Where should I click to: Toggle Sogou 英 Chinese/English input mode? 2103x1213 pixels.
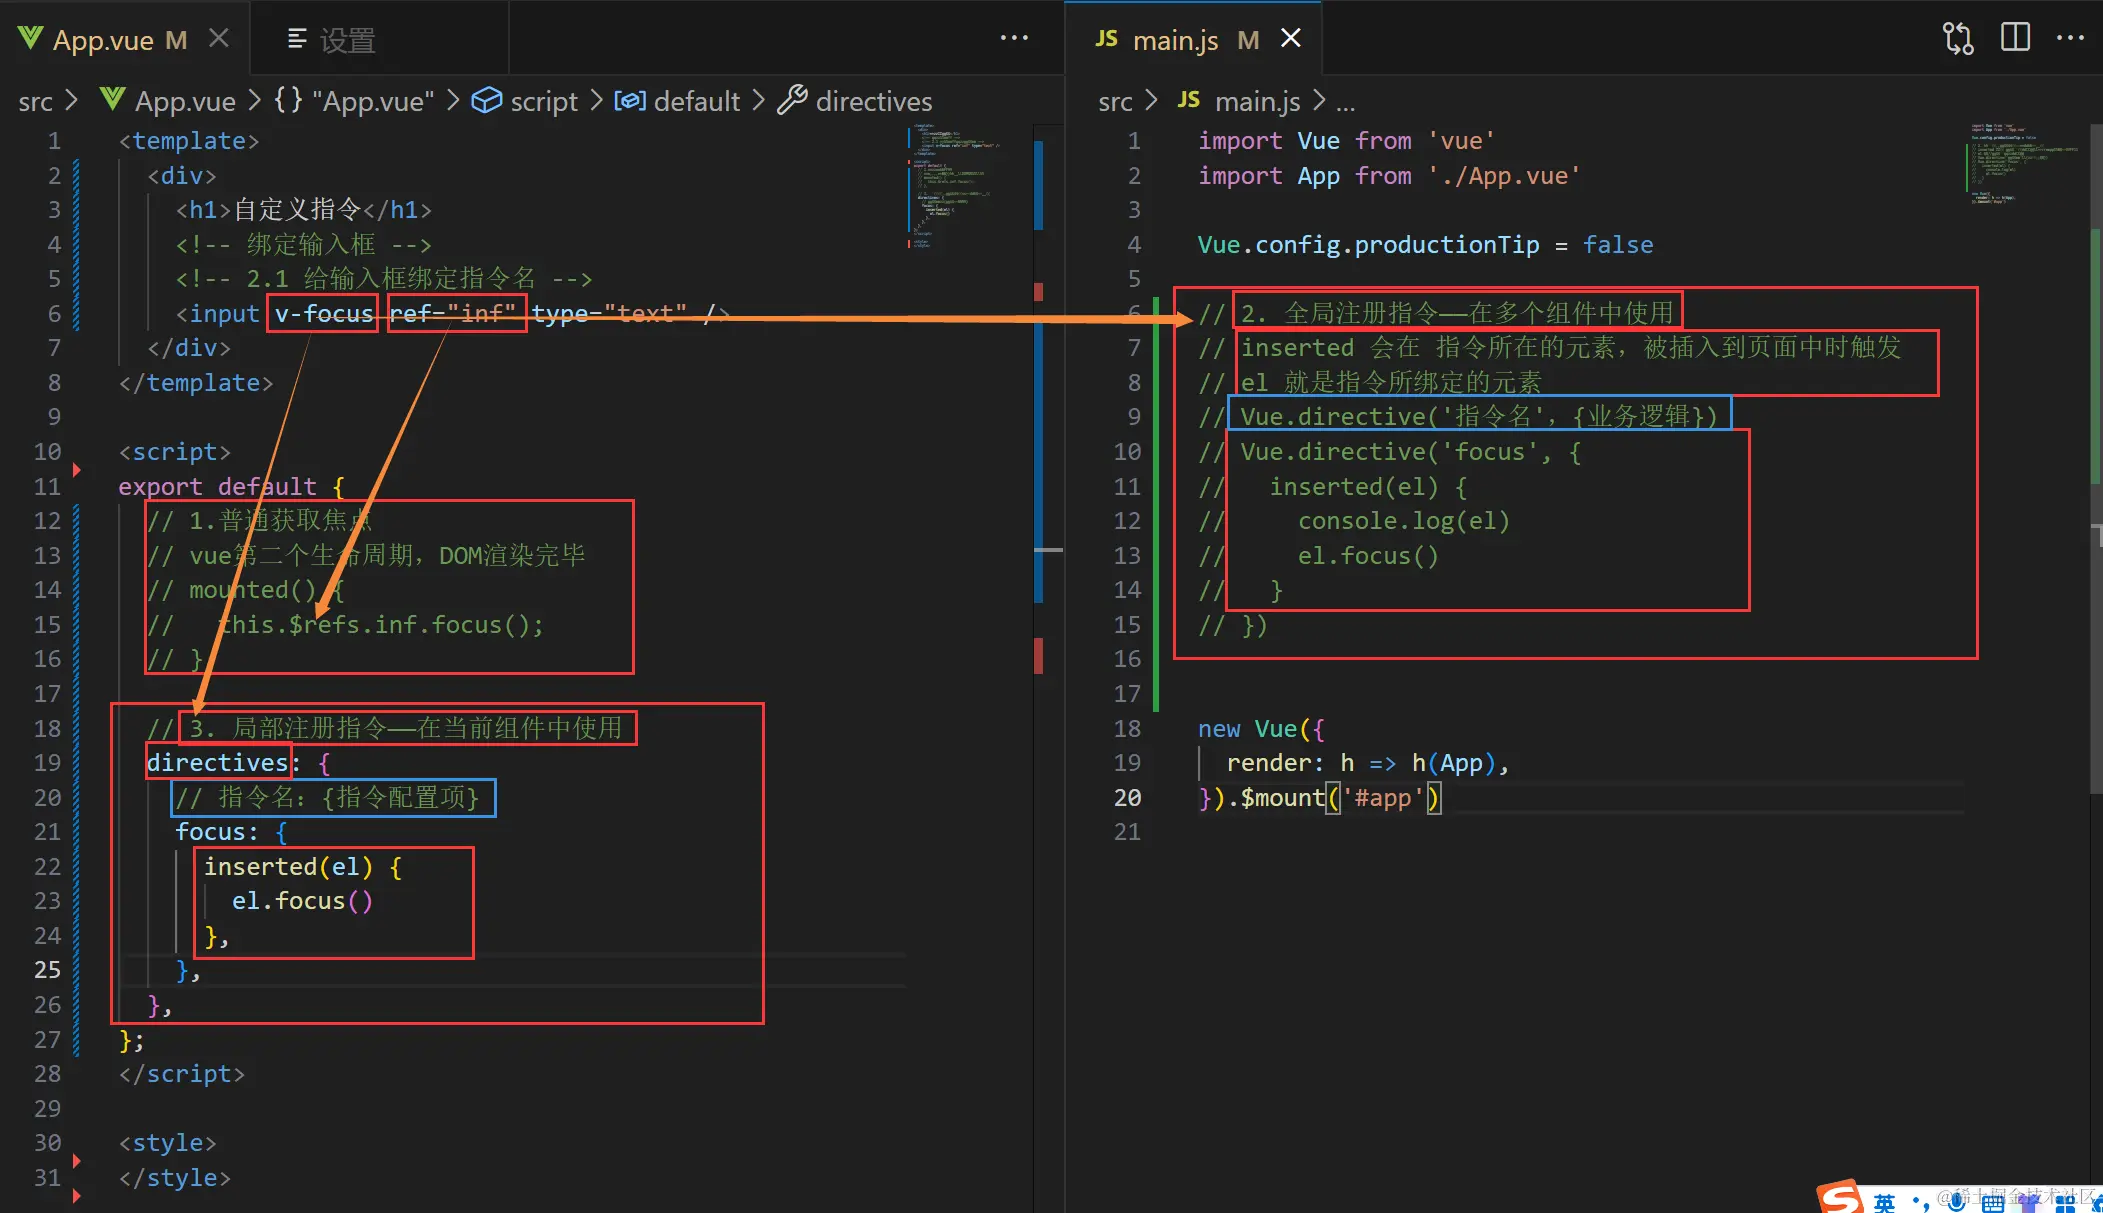click(1885, 1202)
